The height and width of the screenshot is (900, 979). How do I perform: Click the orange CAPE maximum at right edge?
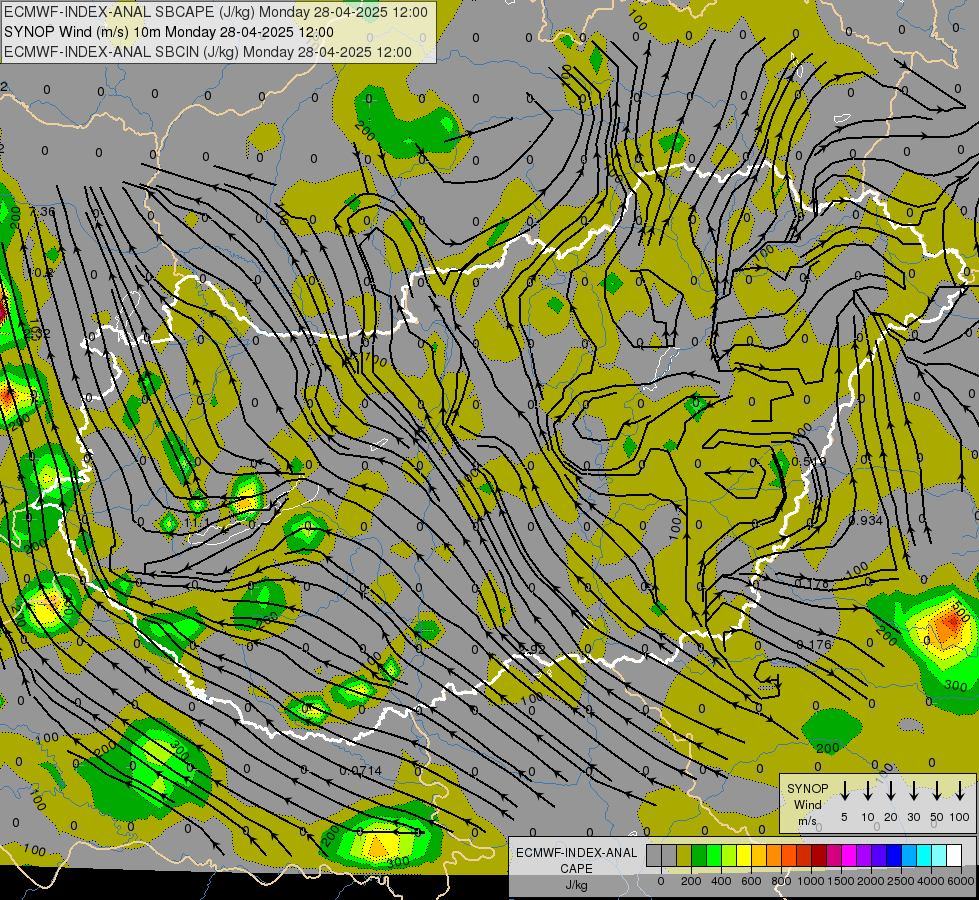tap(948, 628)
